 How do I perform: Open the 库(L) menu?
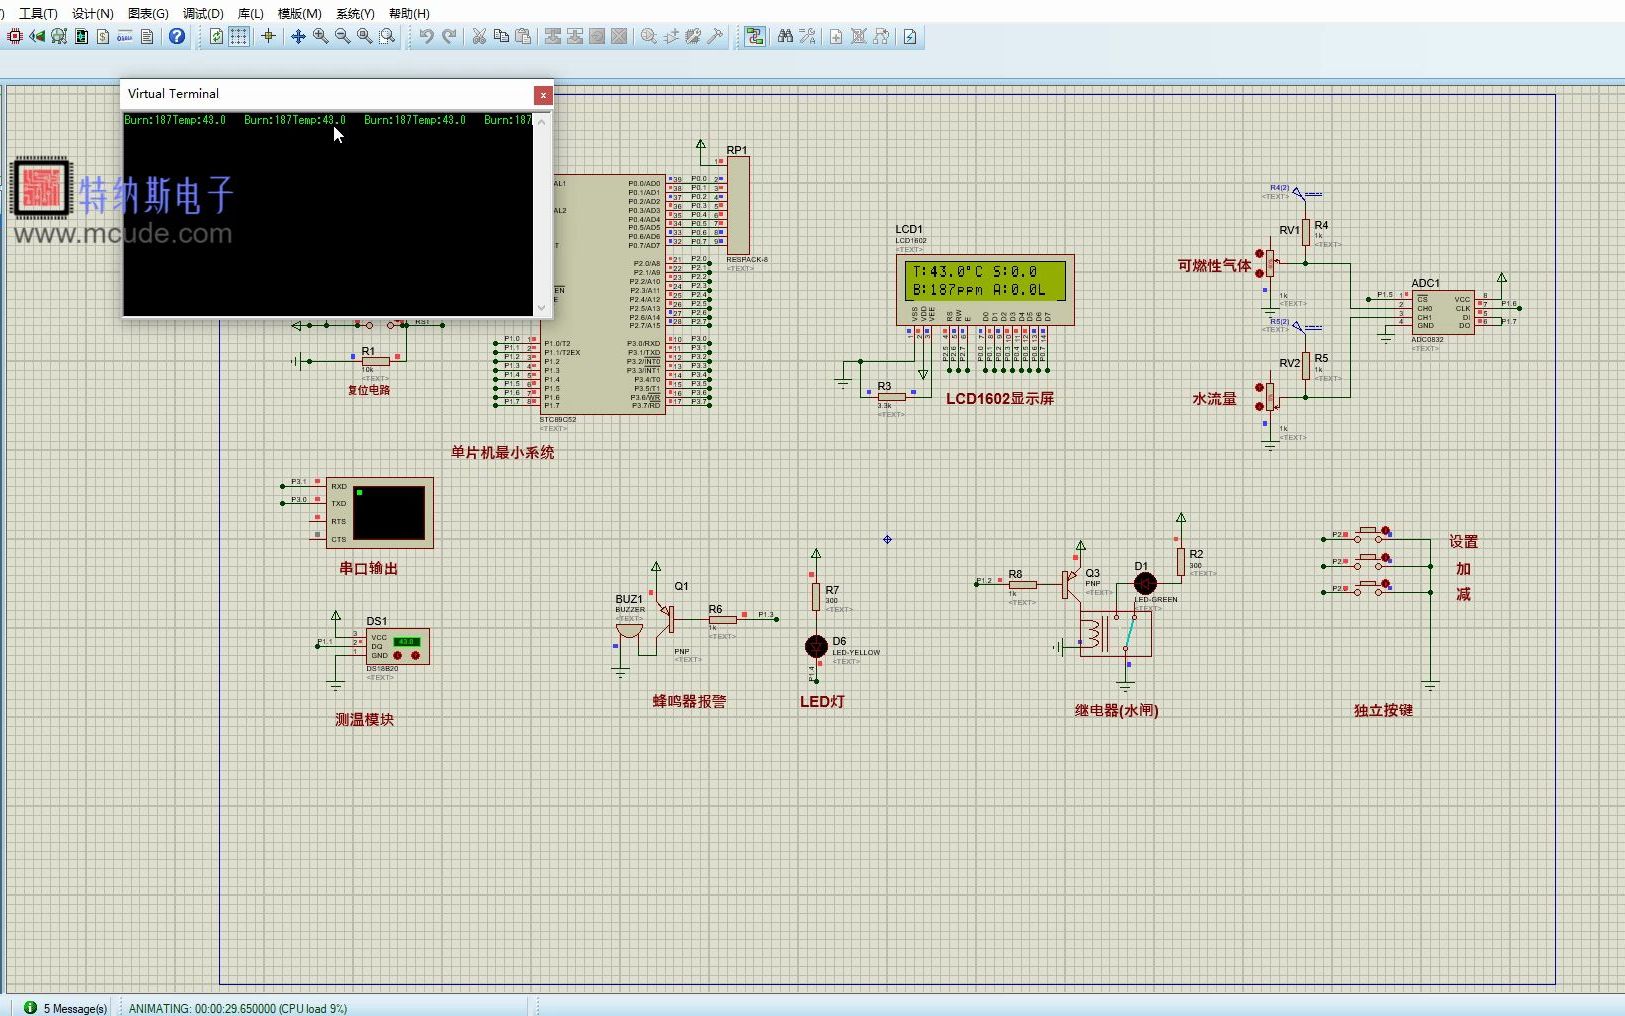coord(251,13)
